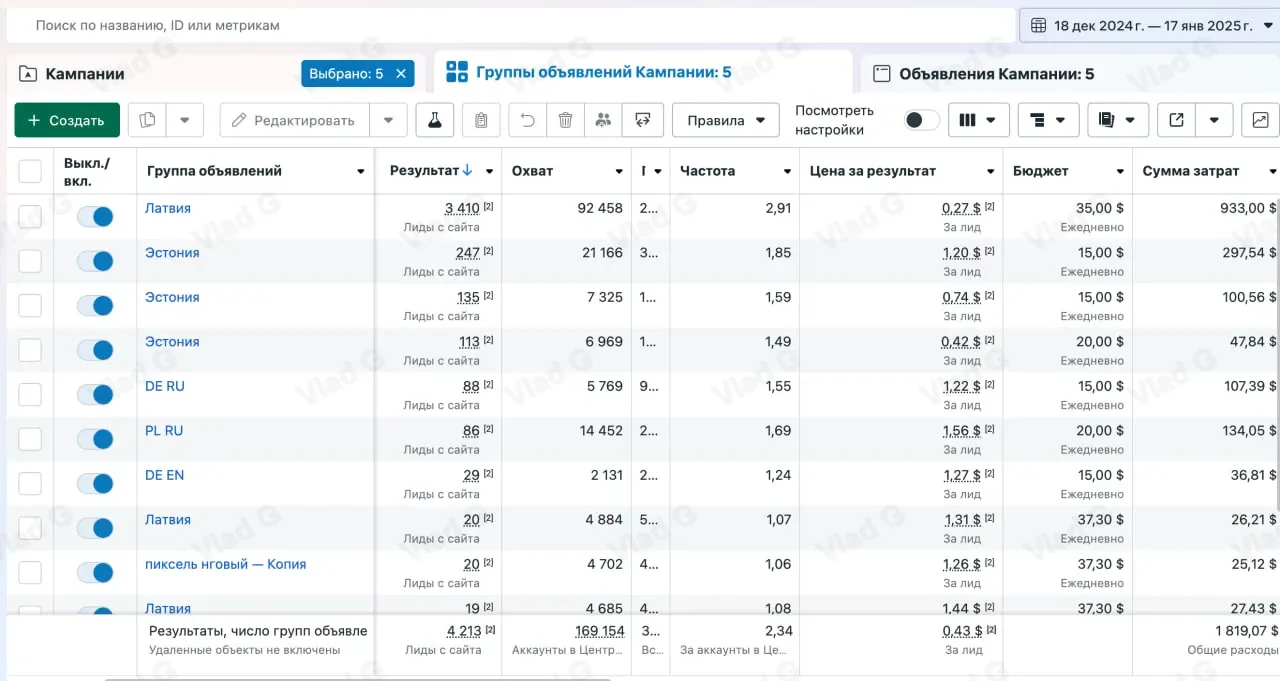
Task: Click the export share icon
Action: [1177, 120]
